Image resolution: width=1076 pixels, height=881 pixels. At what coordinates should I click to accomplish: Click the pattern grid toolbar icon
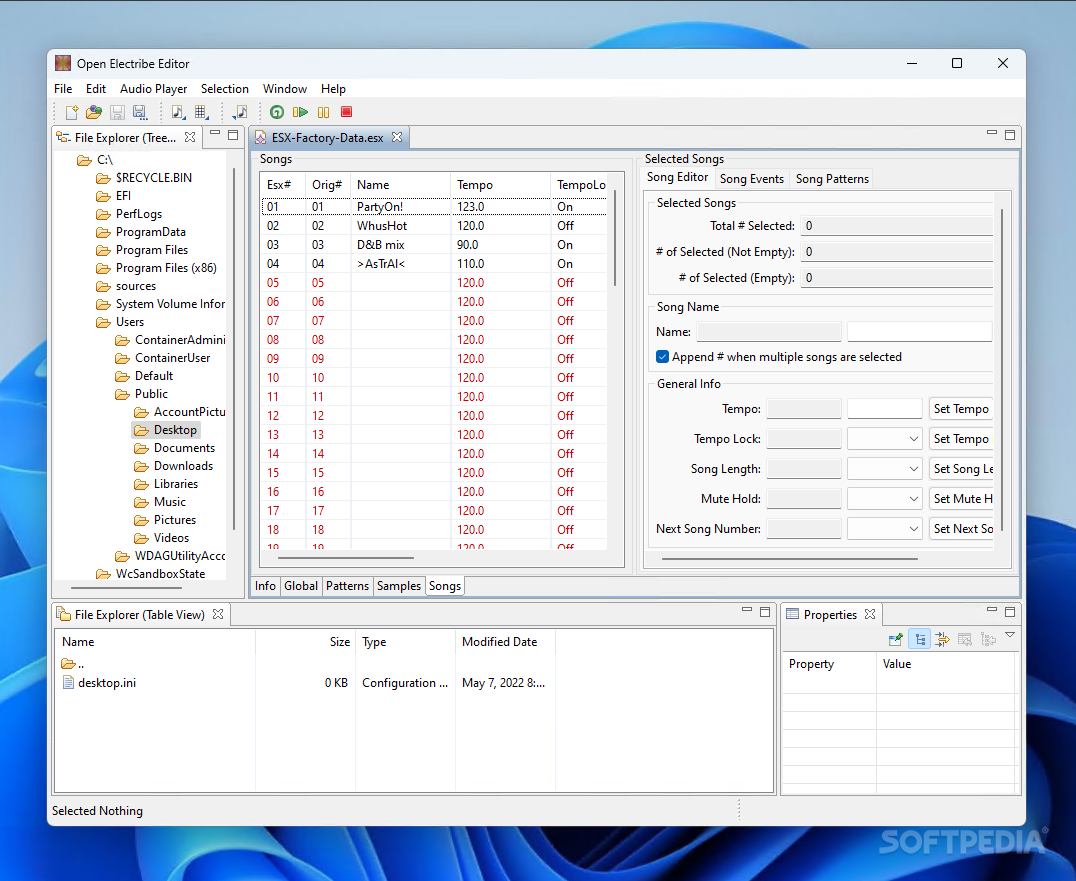tap(201, 112)
